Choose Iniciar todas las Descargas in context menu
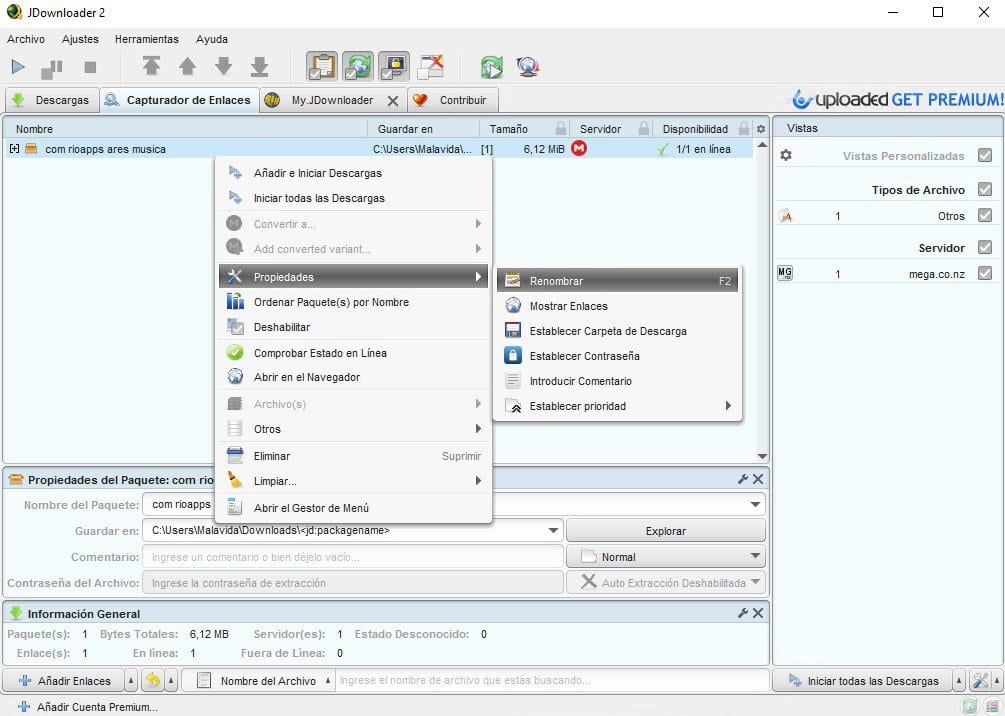1005x716 pixels. coord(353,198)
